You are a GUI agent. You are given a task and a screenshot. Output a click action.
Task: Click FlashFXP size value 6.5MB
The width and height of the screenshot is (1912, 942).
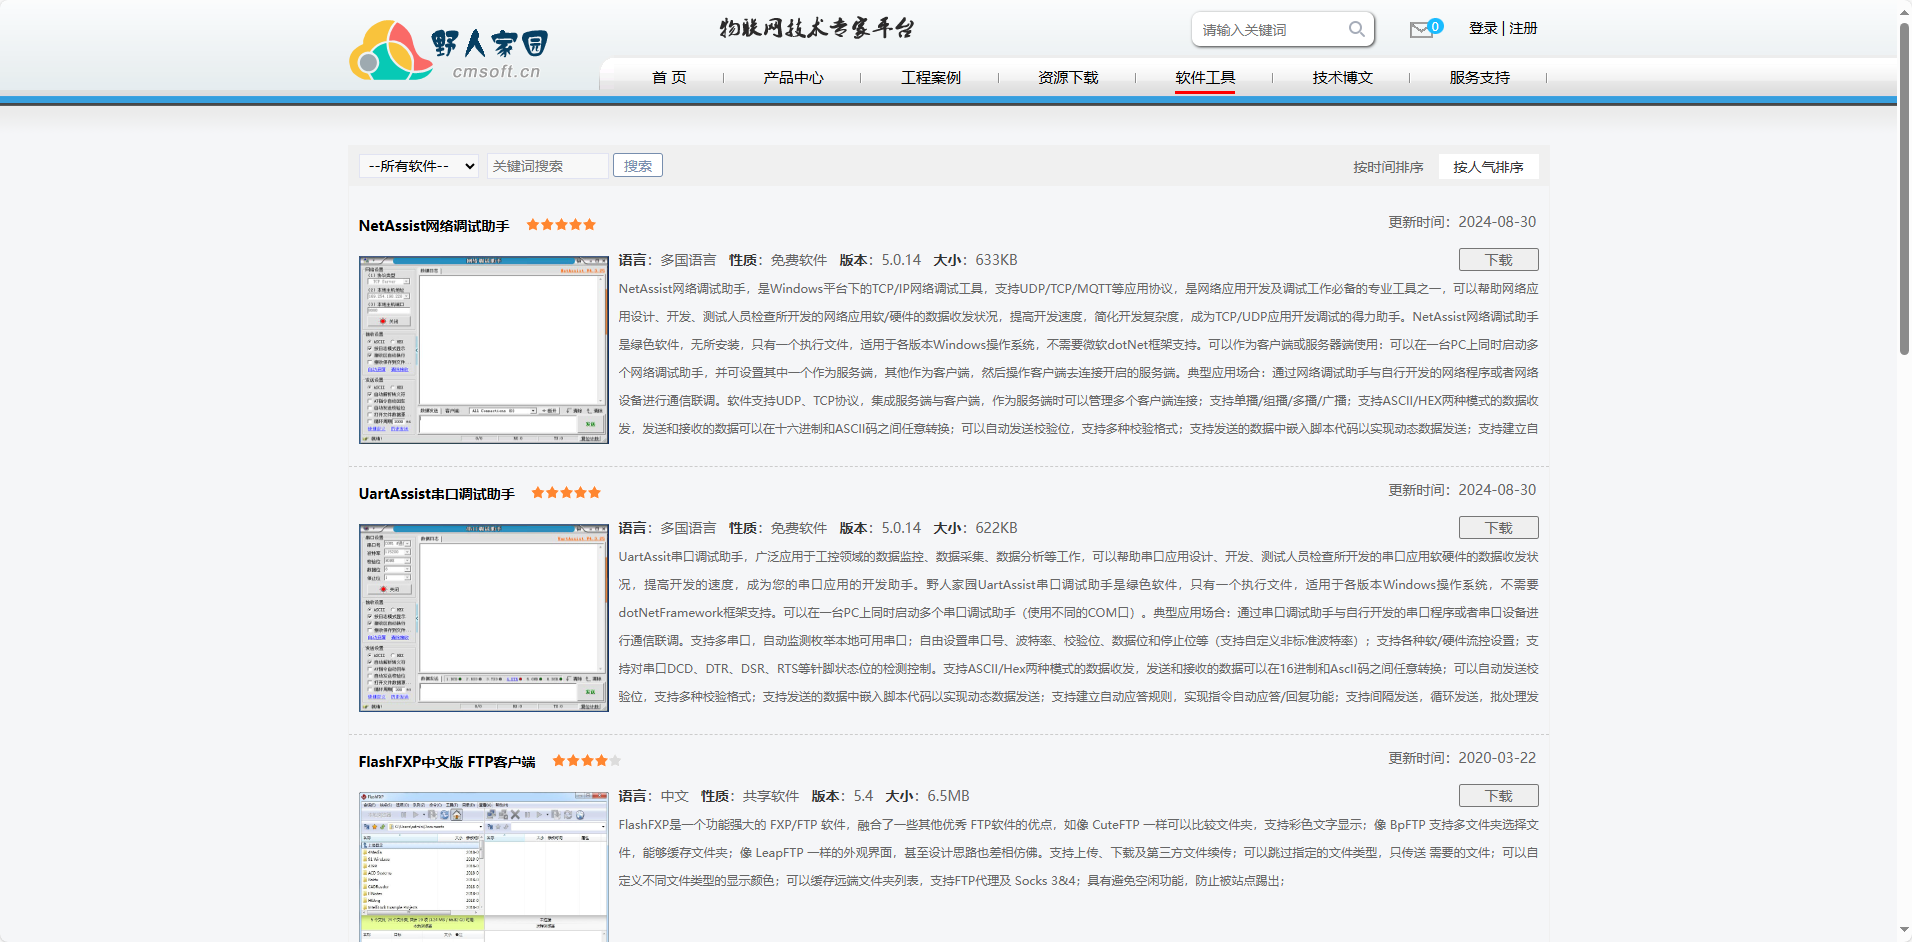coord(948,796)
